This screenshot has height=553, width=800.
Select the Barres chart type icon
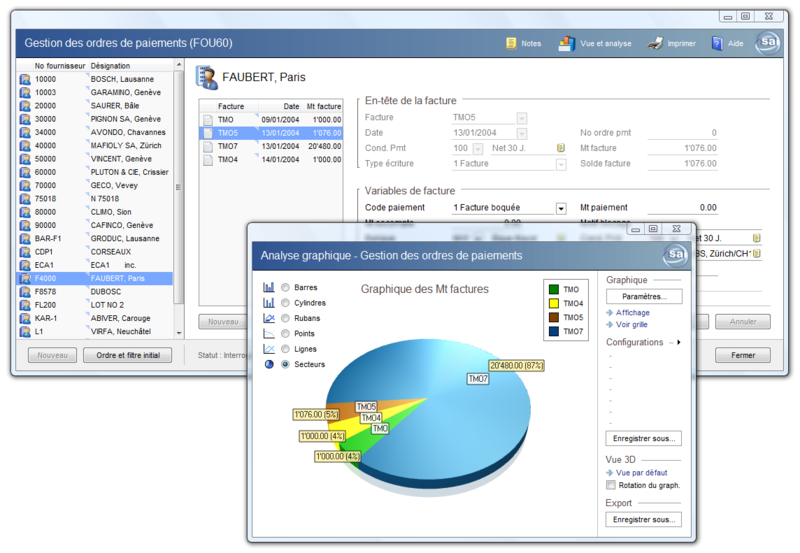click(269, 287)
